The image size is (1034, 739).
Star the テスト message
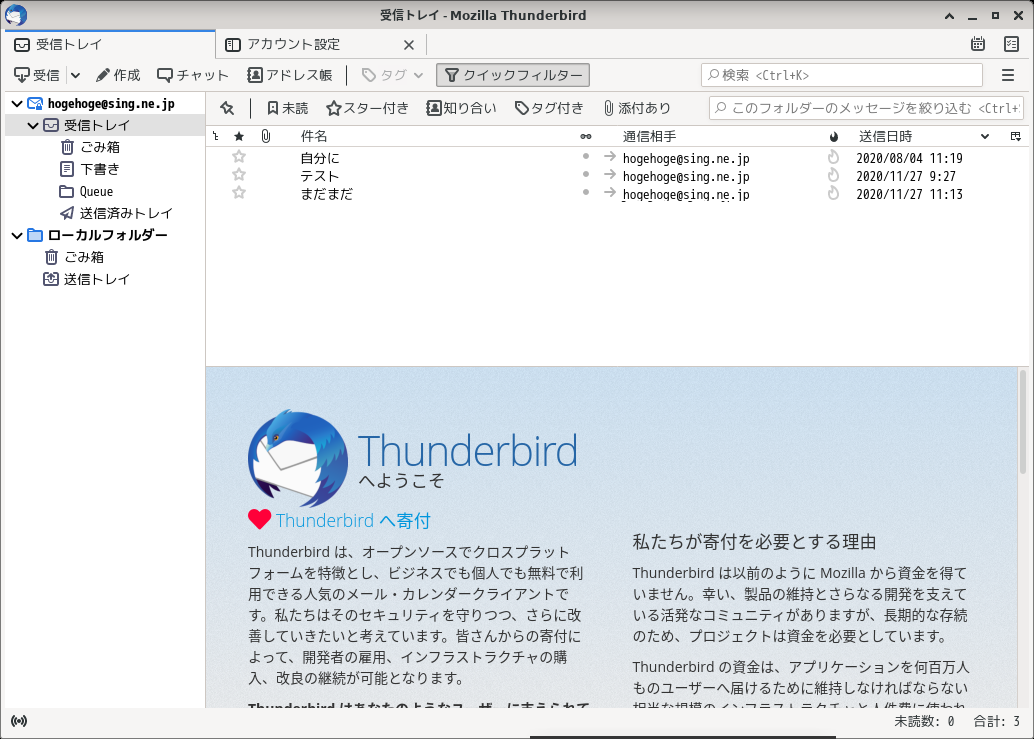click(239, 175)
